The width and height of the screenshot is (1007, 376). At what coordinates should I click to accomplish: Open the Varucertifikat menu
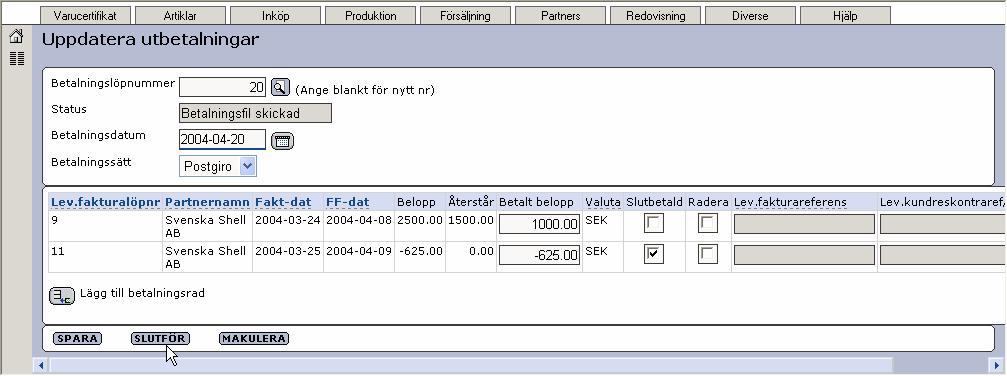tap(85, 16)
